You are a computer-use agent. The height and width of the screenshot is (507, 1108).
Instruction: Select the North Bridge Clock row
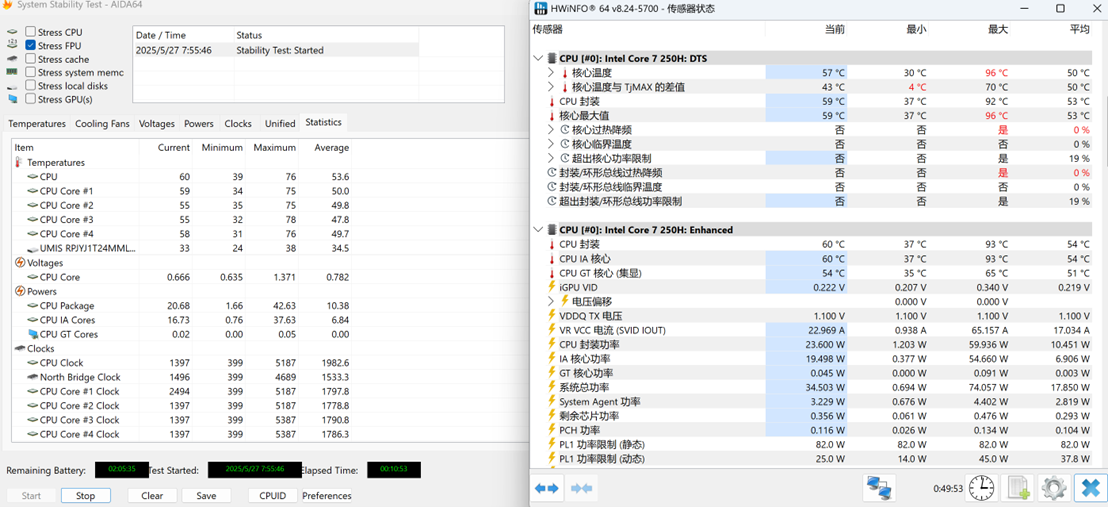[x=182, y=377]
